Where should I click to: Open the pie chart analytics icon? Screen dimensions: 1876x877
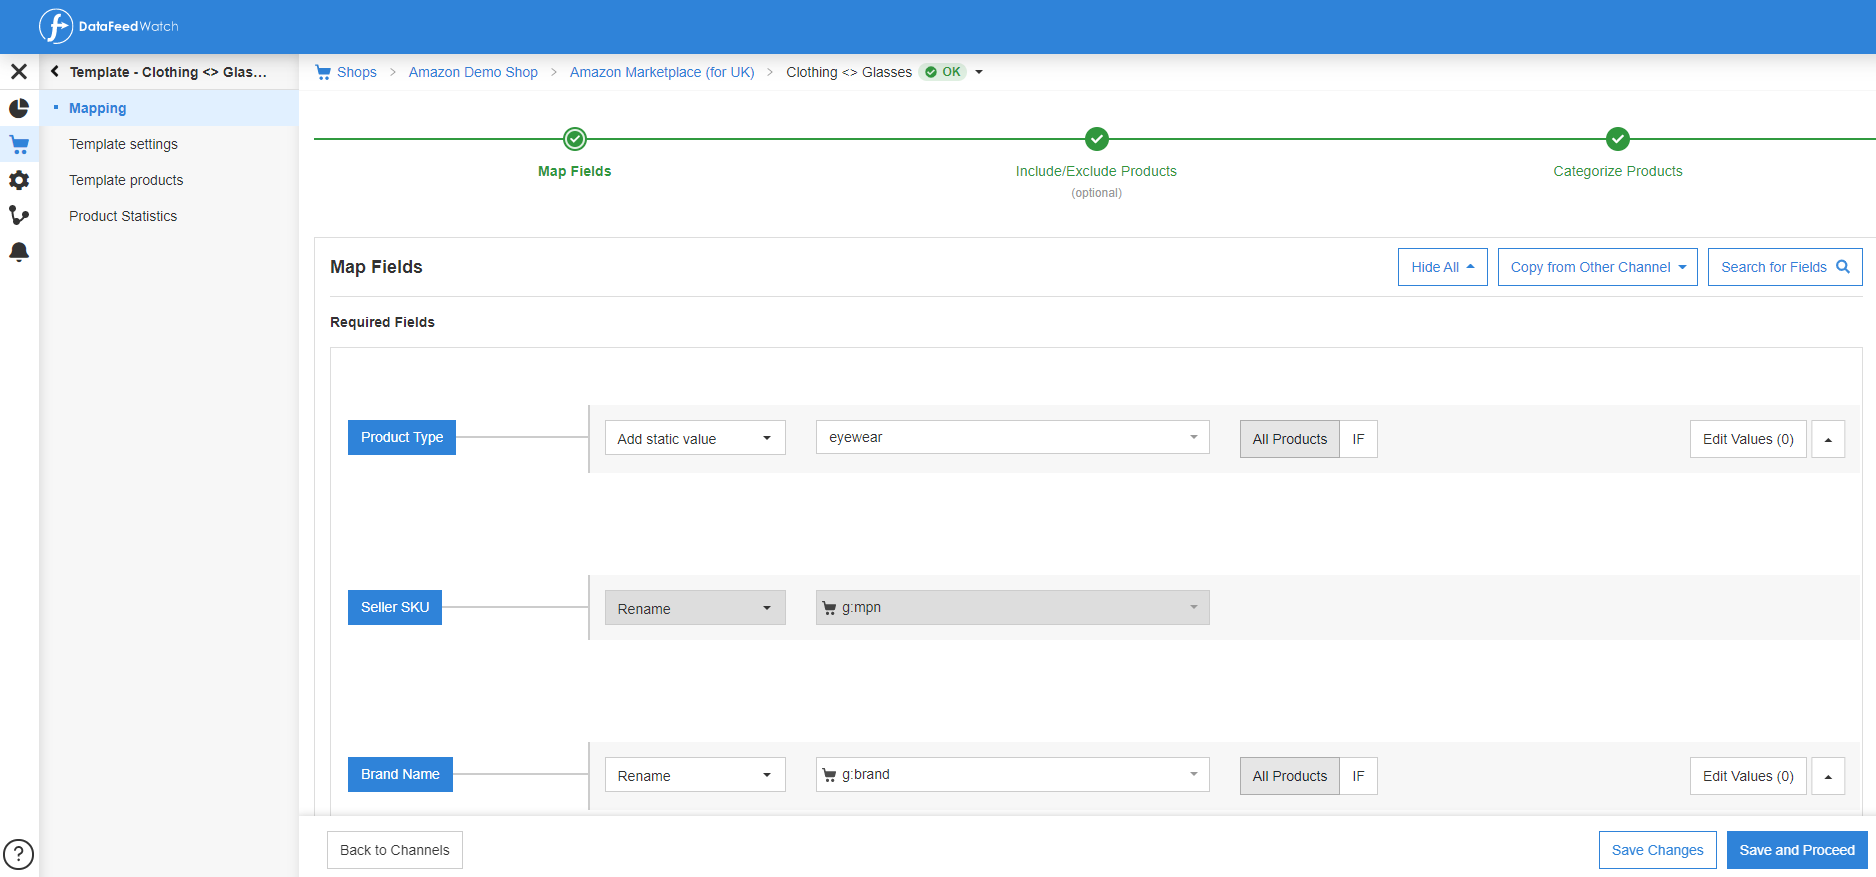[x=19, y=108]
